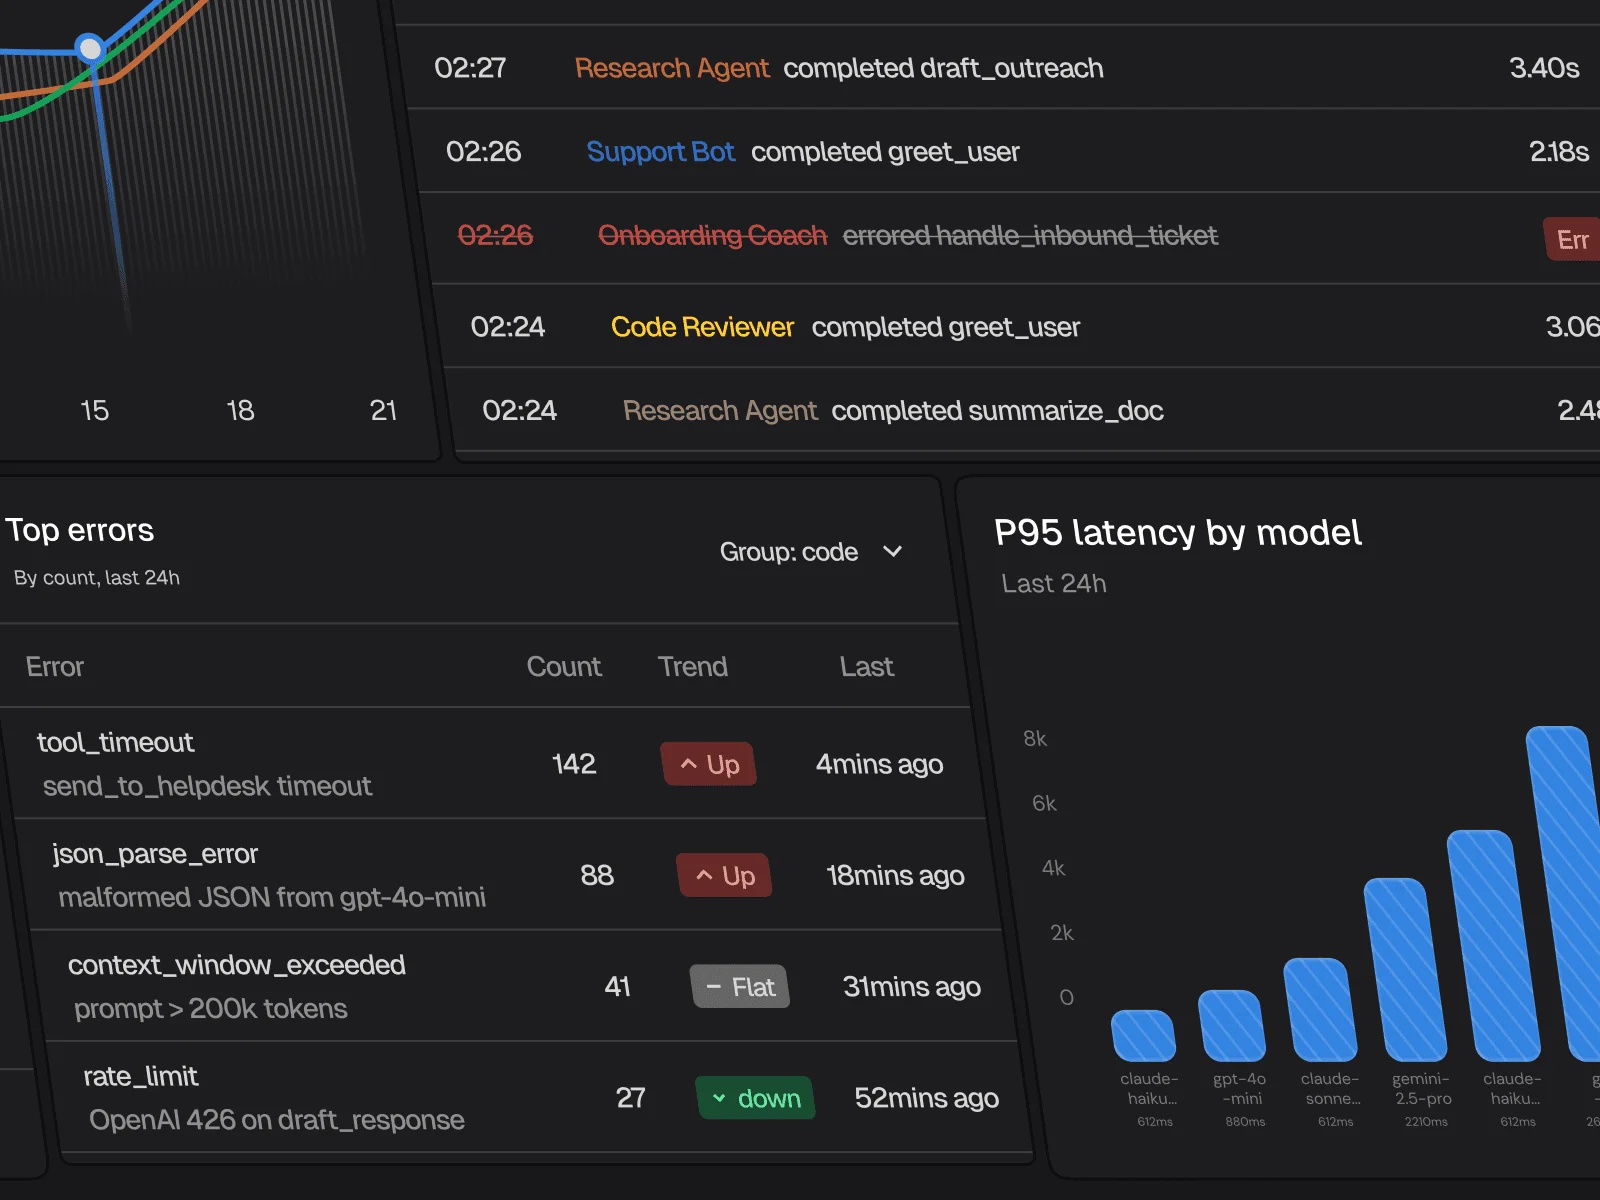
Task: Select the tool_timeout error name
Action: (116, 742)
